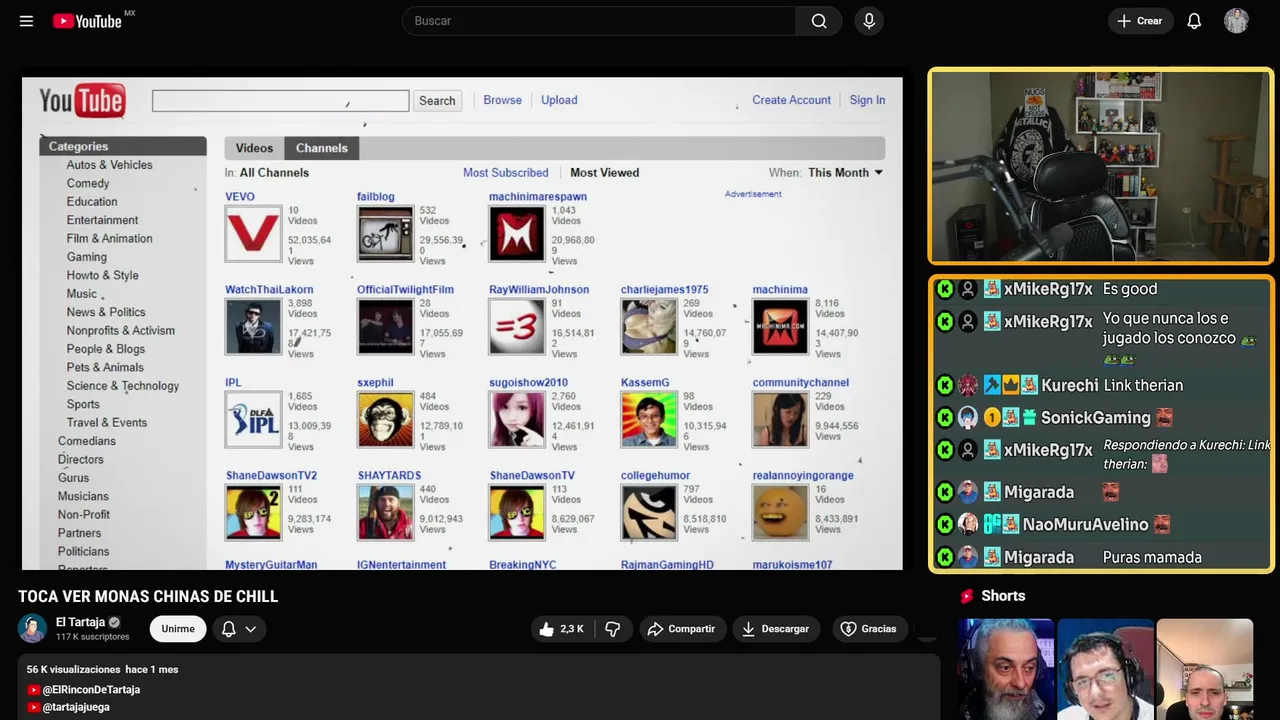Click machinimarespawn channel icon
Viewport: 1280px width, 720px height.
517,234
